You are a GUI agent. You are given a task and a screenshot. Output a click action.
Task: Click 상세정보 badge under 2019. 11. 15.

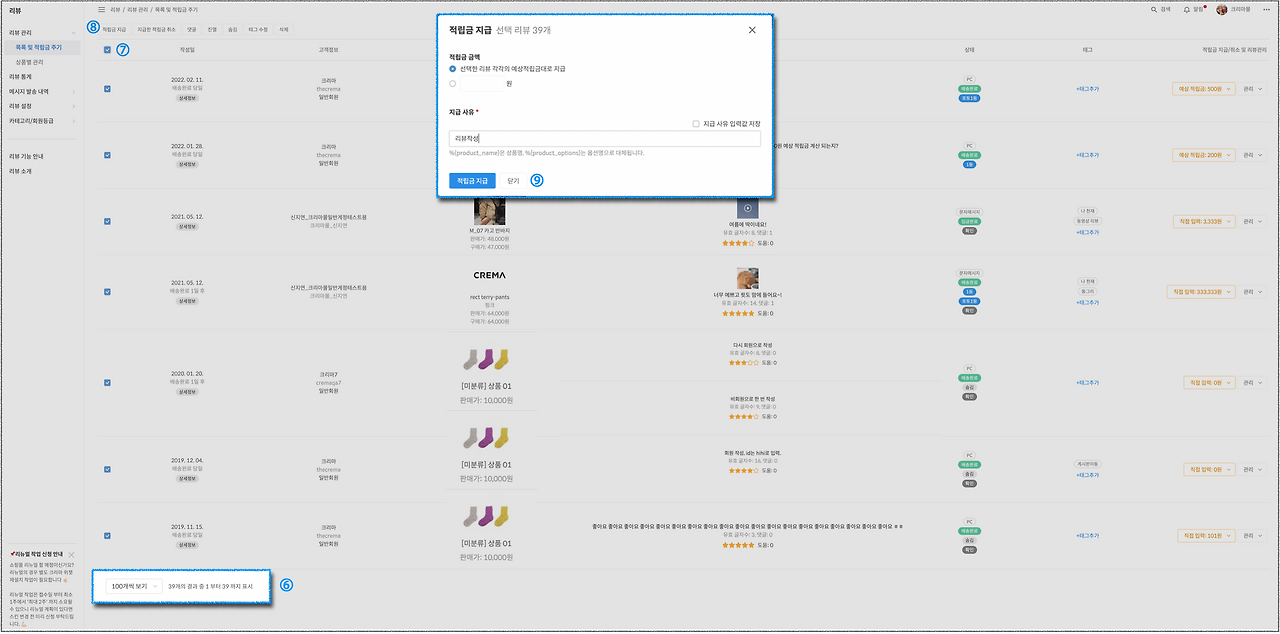click(x=187, y=546)
